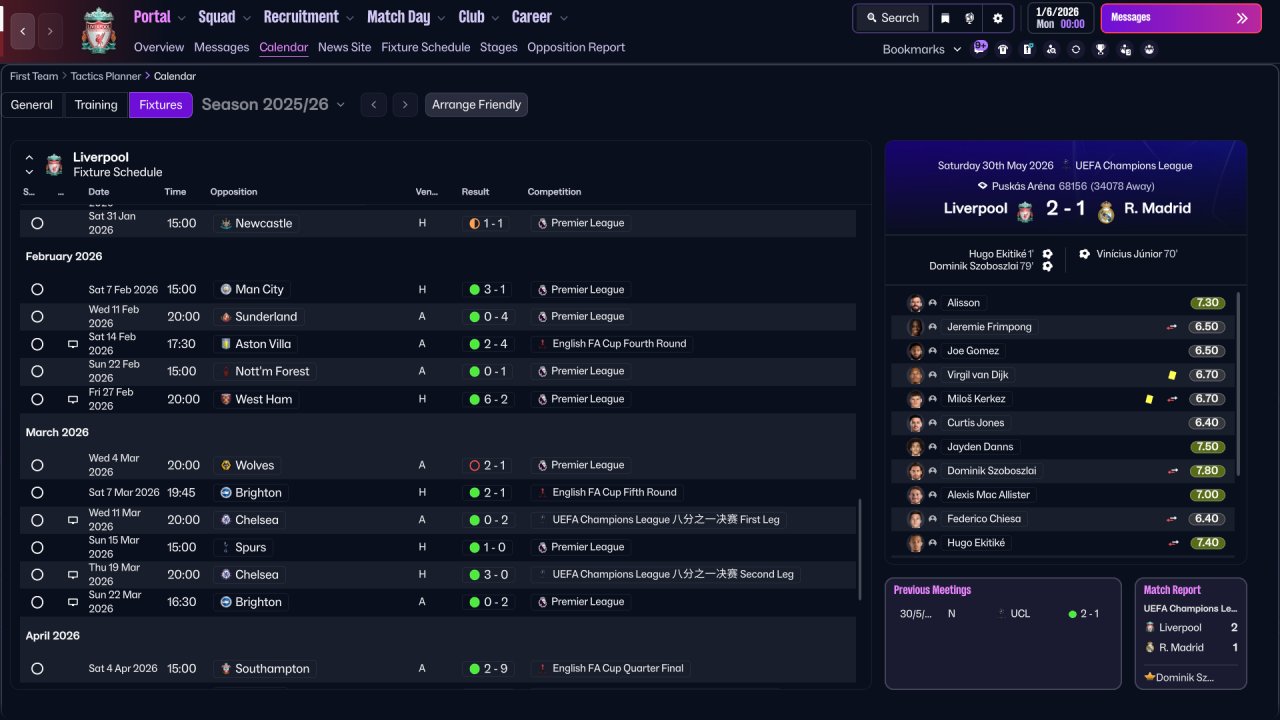
Task: Open the 9+ notifications chat icon
Action: (x=980, y=48)
